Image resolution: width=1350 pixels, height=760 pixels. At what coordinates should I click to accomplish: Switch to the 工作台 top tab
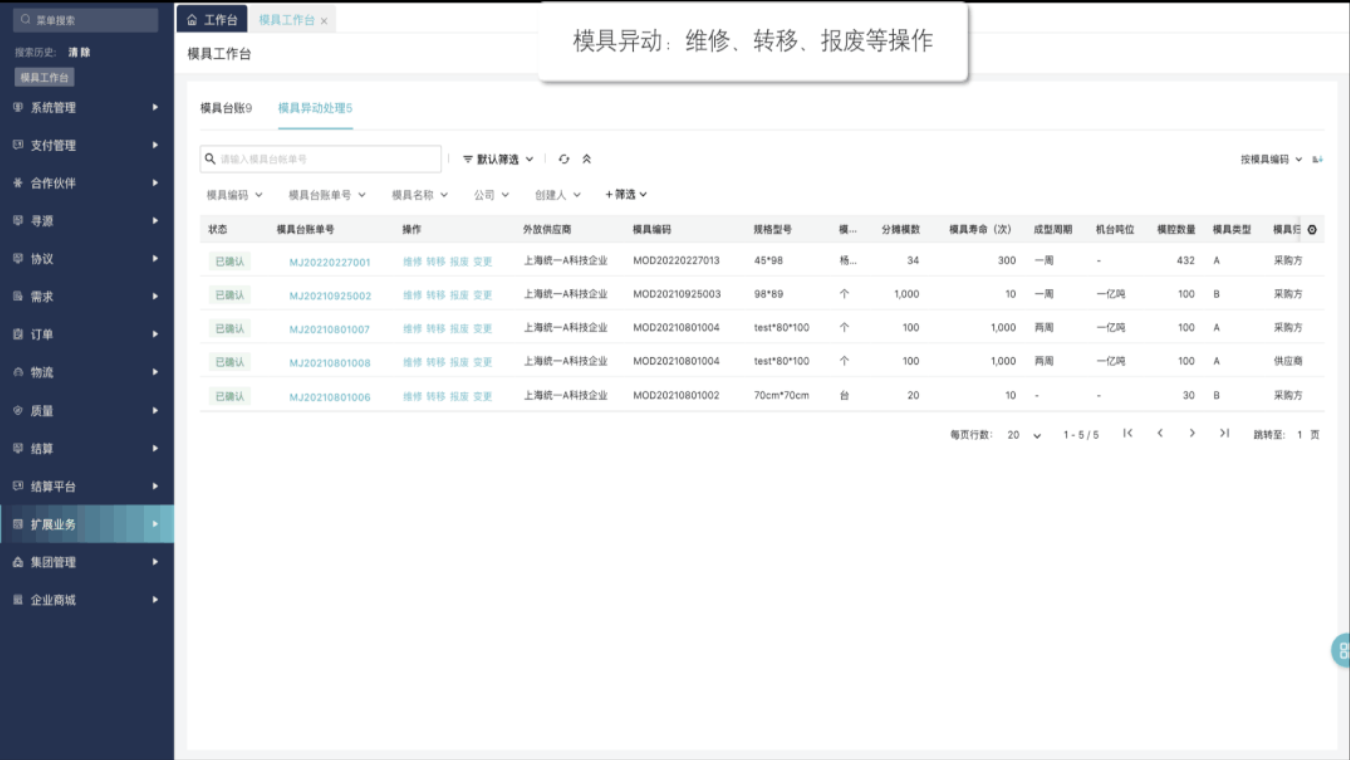pos(212,20)
